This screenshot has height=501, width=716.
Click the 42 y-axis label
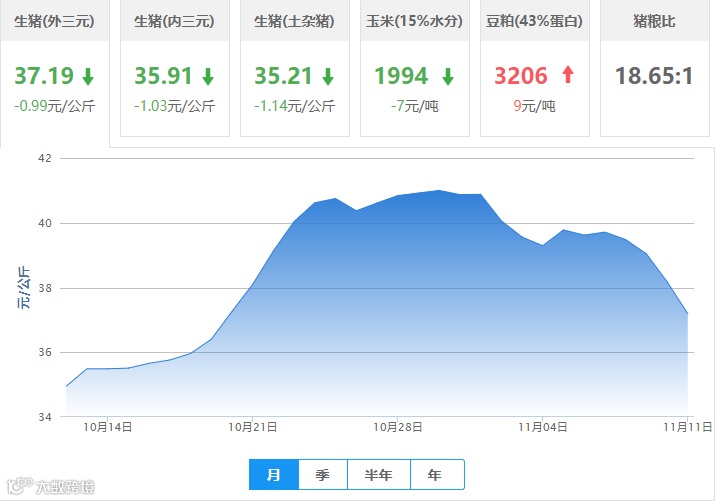click(x=45, y=158)
